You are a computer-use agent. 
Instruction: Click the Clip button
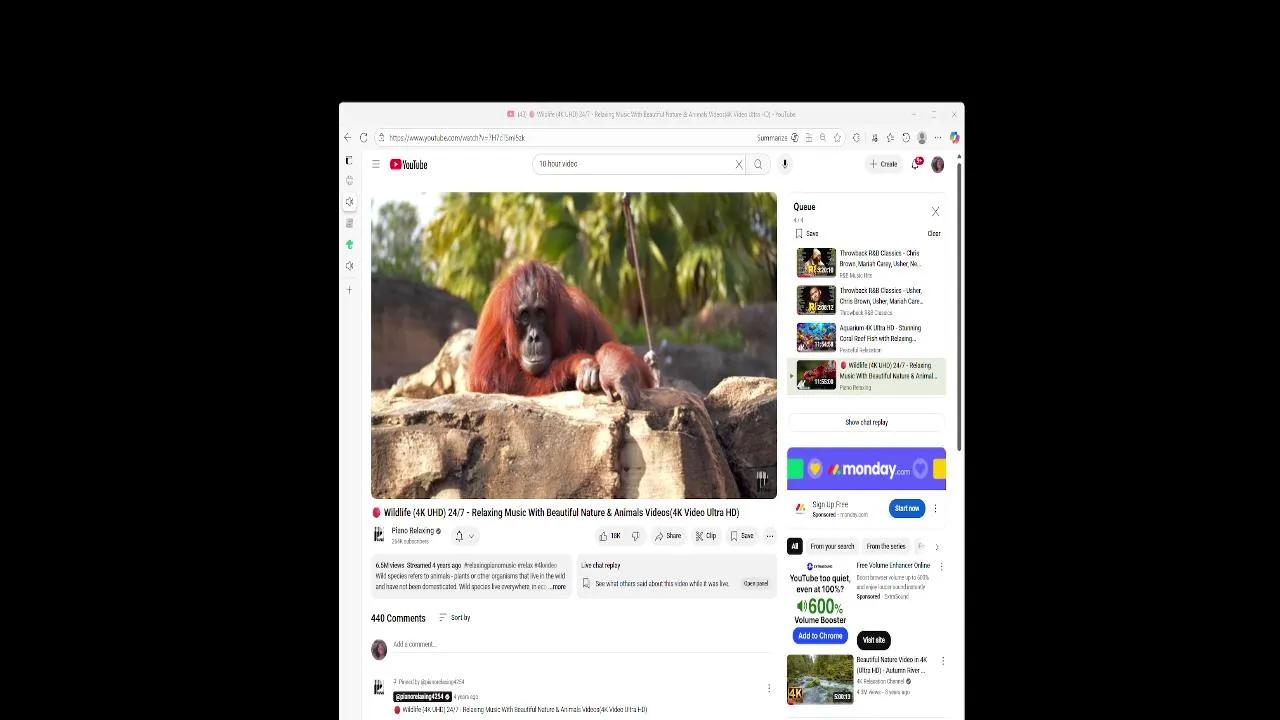click(x=706, y=536)
